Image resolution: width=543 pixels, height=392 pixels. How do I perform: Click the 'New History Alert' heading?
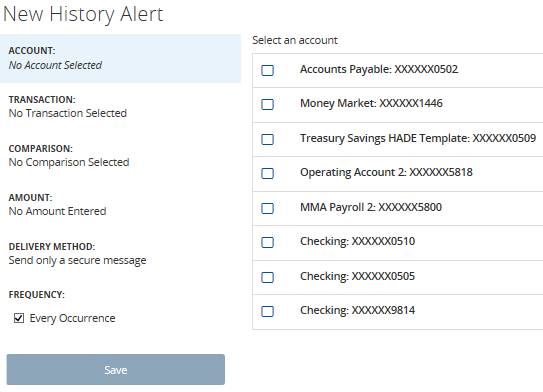pyautogui.click(x=83, y=15)
